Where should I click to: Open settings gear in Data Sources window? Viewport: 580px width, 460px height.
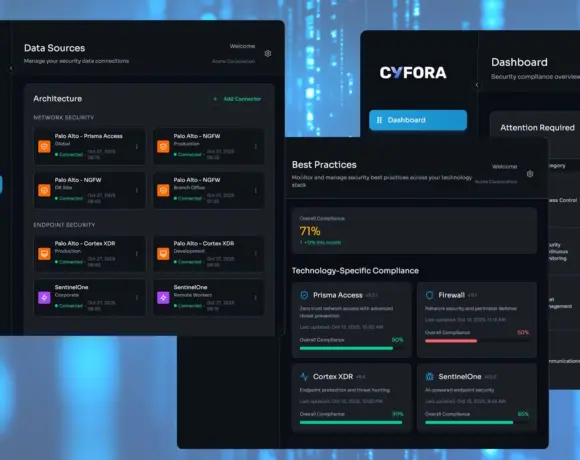pyautogui.click(x=268, y=54)
